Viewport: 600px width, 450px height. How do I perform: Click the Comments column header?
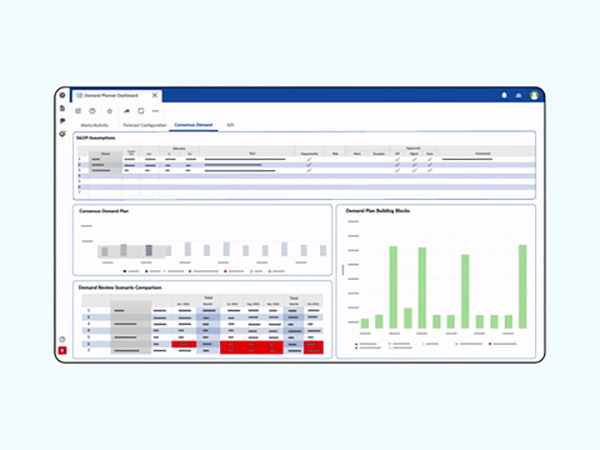pyautogui.click(x=483, y=153)
